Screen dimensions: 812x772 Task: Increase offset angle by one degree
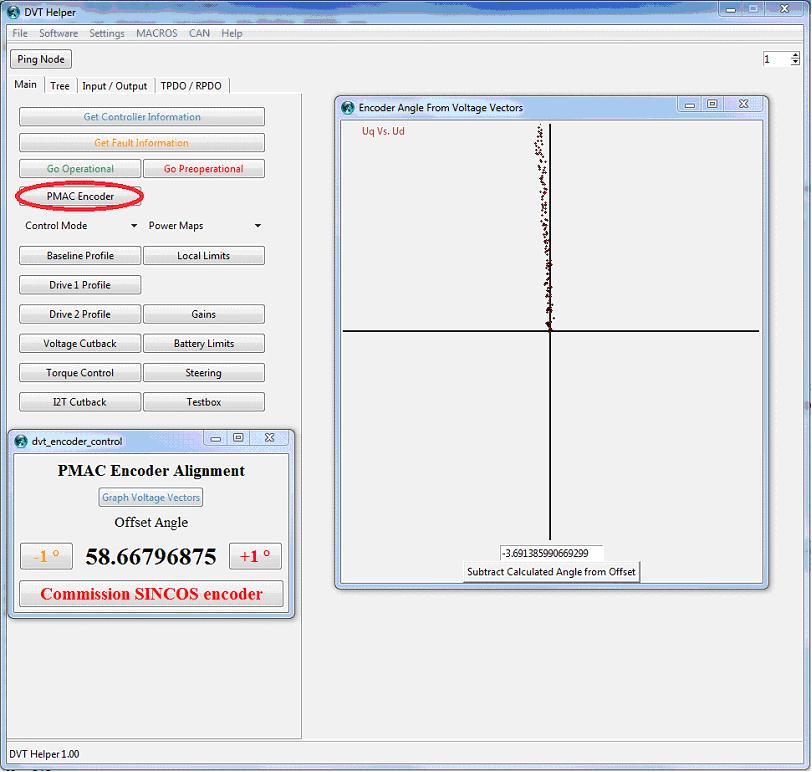click(x=255, y=557)
